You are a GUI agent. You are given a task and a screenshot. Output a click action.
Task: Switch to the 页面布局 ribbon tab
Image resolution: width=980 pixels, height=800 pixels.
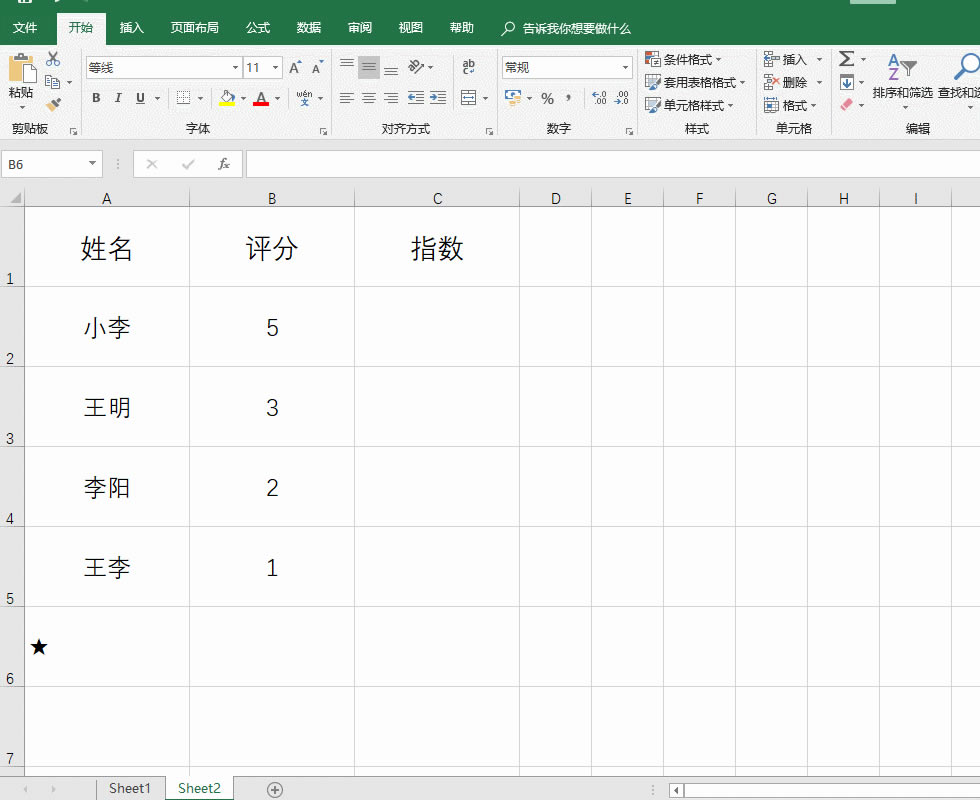[194, 28]
